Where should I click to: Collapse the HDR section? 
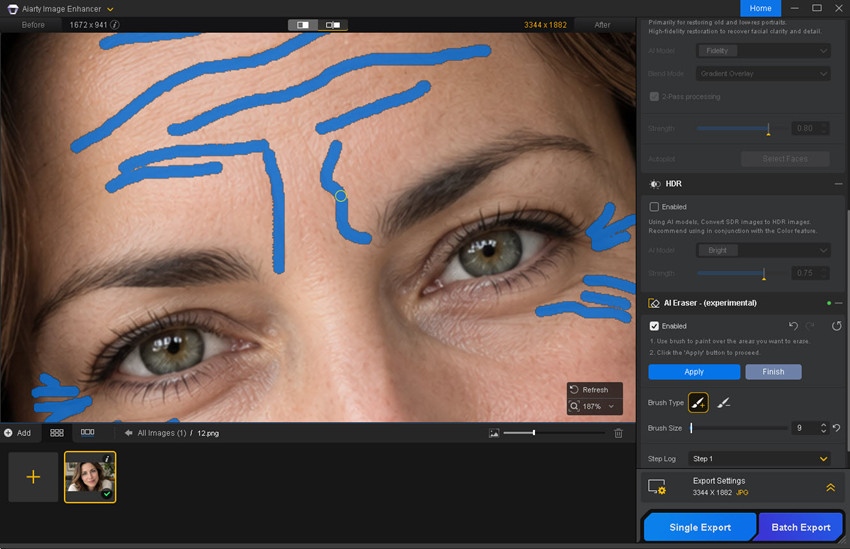[838, 184]
